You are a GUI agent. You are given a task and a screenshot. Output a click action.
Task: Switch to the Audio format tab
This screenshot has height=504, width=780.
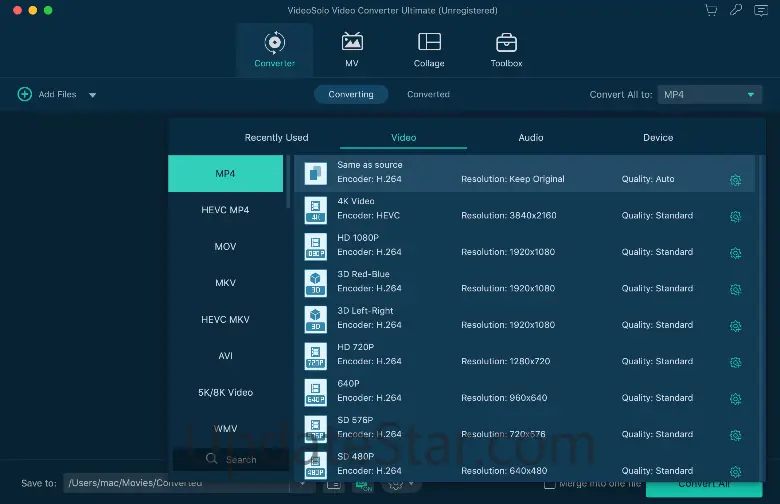(x=531, y=138)
